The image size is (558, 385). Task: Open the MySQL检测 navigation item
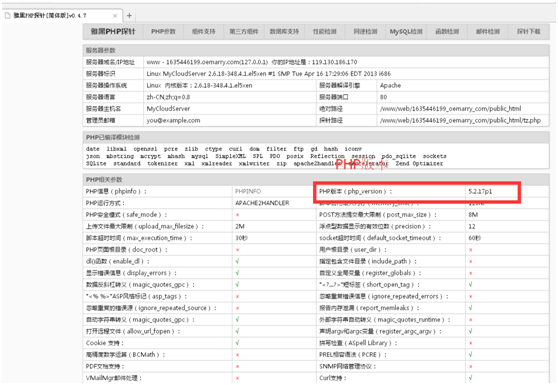click(x=406, y=32)
